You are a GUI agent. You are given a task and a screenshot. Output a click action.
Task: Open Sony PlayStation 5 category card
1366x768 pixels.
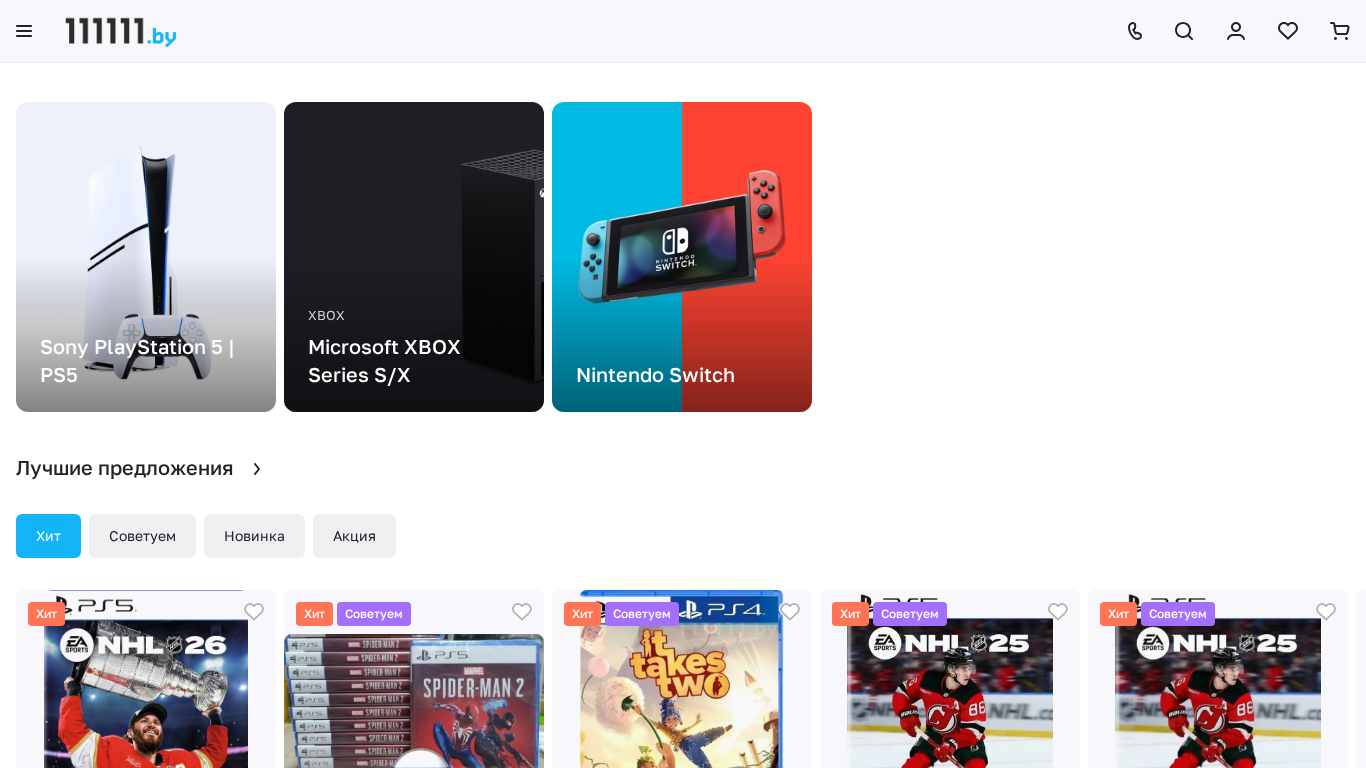pos(146,257)
